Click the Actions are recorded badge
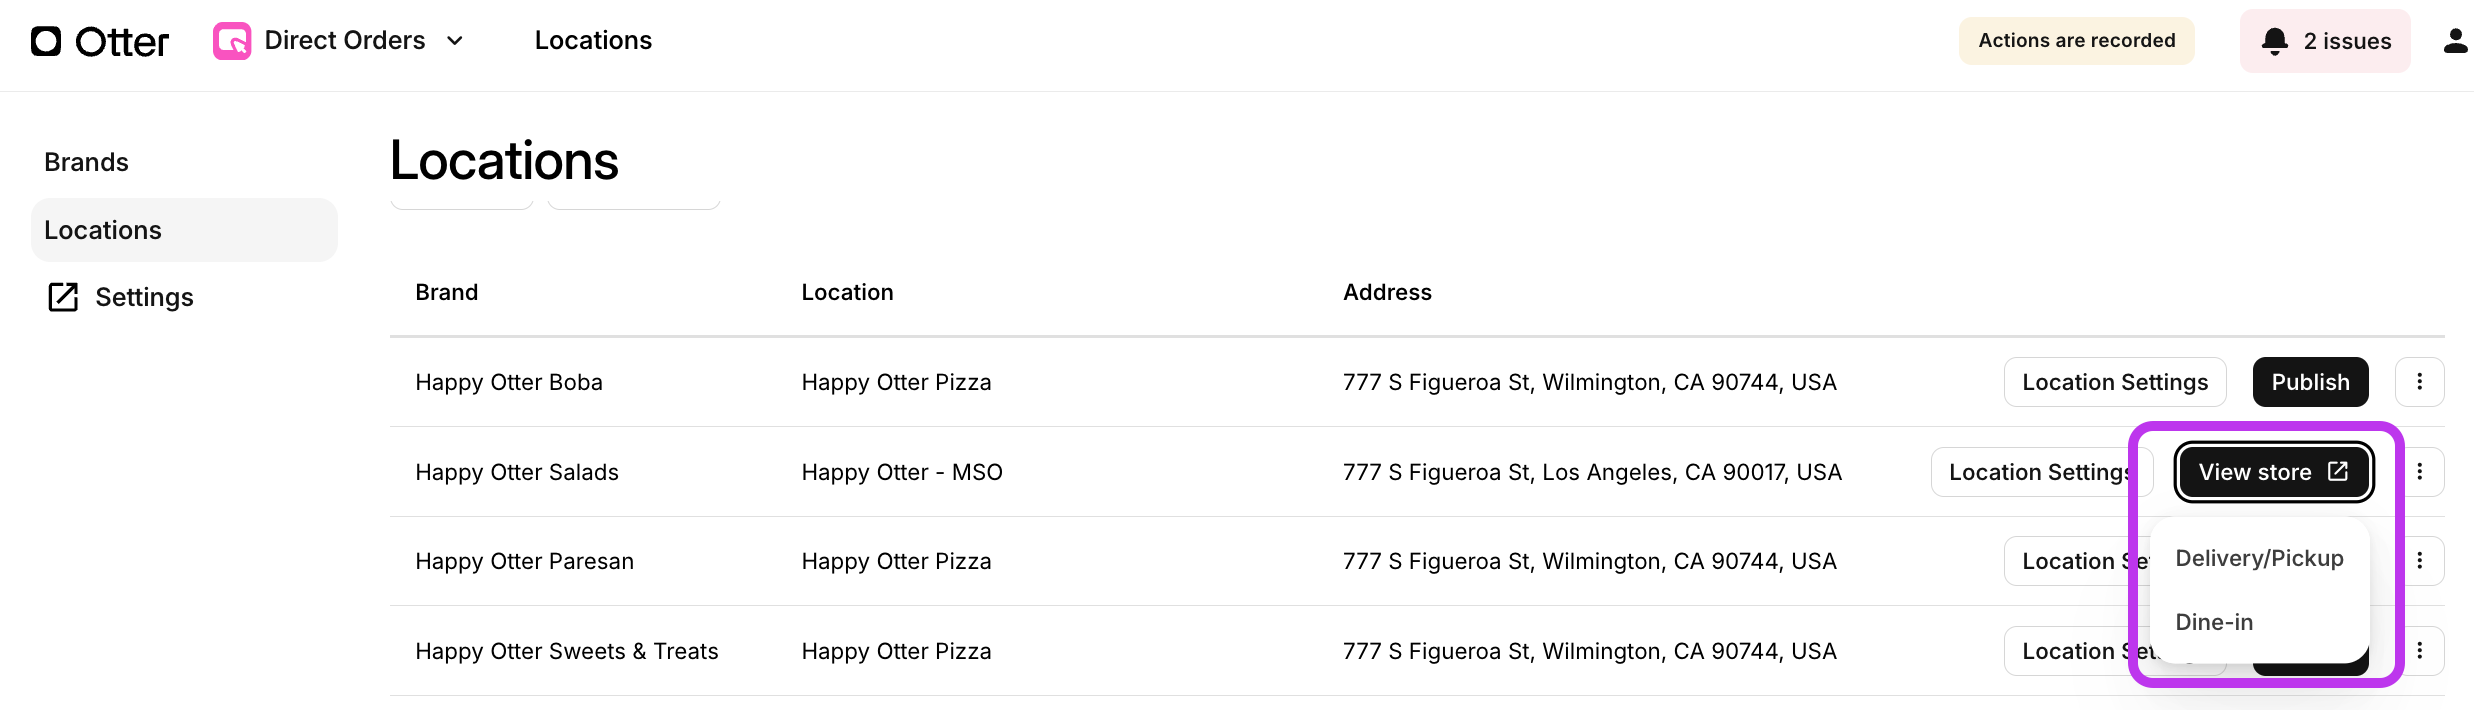Viewport: 2474px width, 710px height. [2076, 41]
